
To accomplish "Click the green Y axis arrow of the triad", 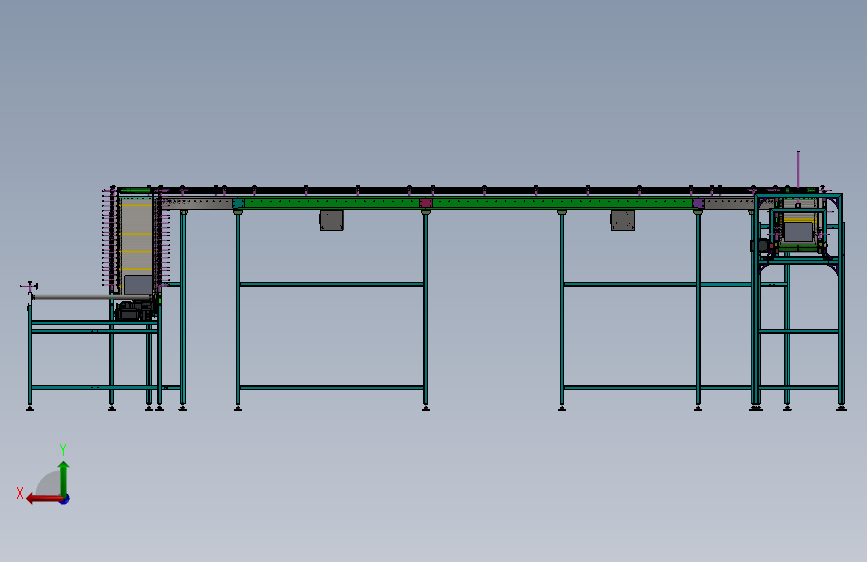I will [64, 478].
